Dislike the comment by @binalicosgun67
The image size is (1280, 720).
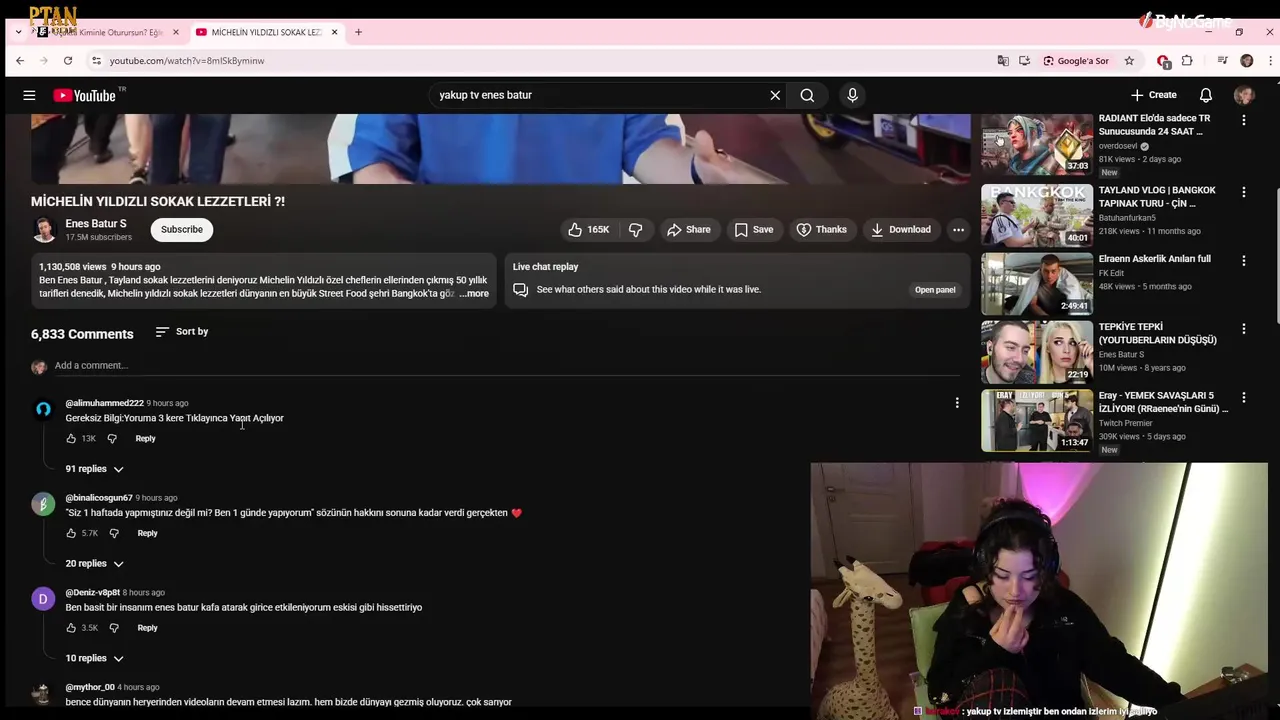pos(114,534)
